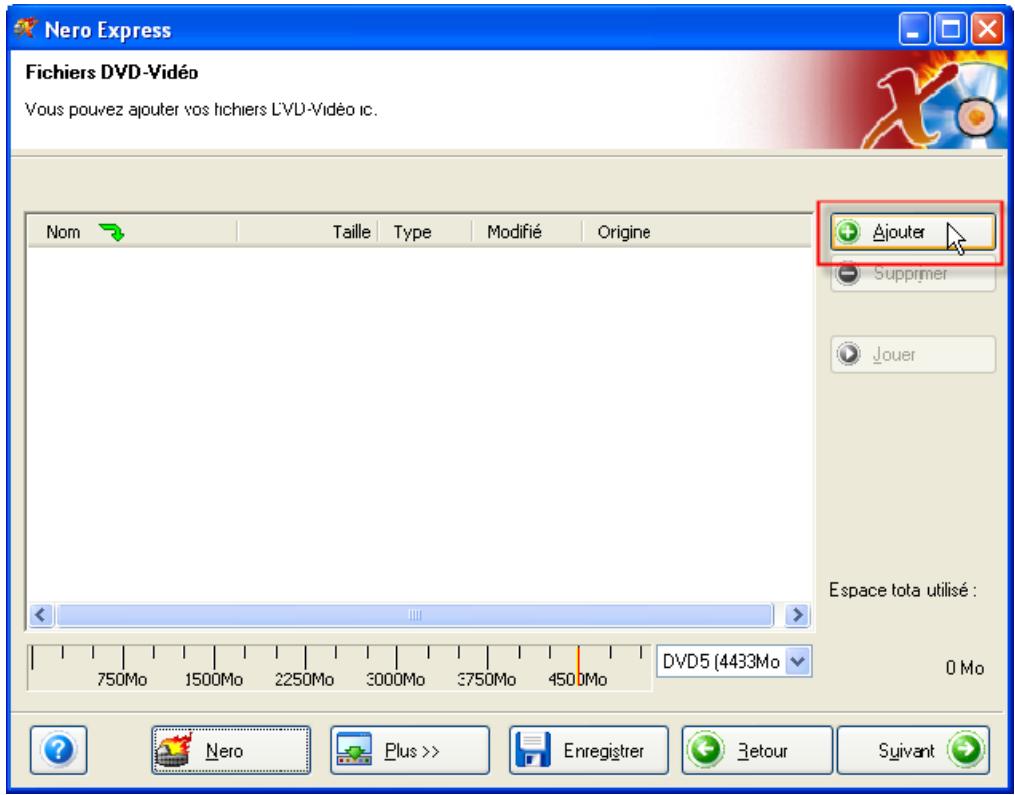Expand extra options with Plus >>
This screenshot has height=795, width=1015.
tap(410, 750)
